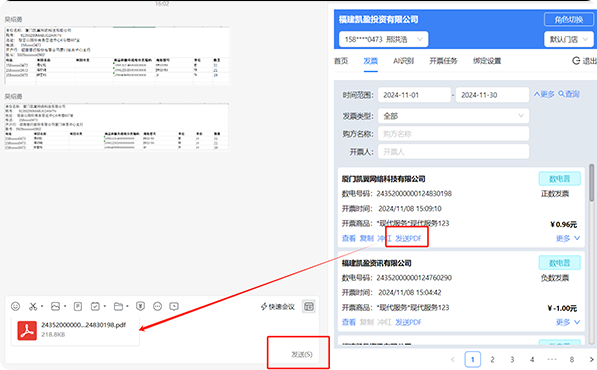Start a 快速会议 quick meeting
Image resolution: width=597 pixels, height=370 pixels.
[x=278, y=306]
